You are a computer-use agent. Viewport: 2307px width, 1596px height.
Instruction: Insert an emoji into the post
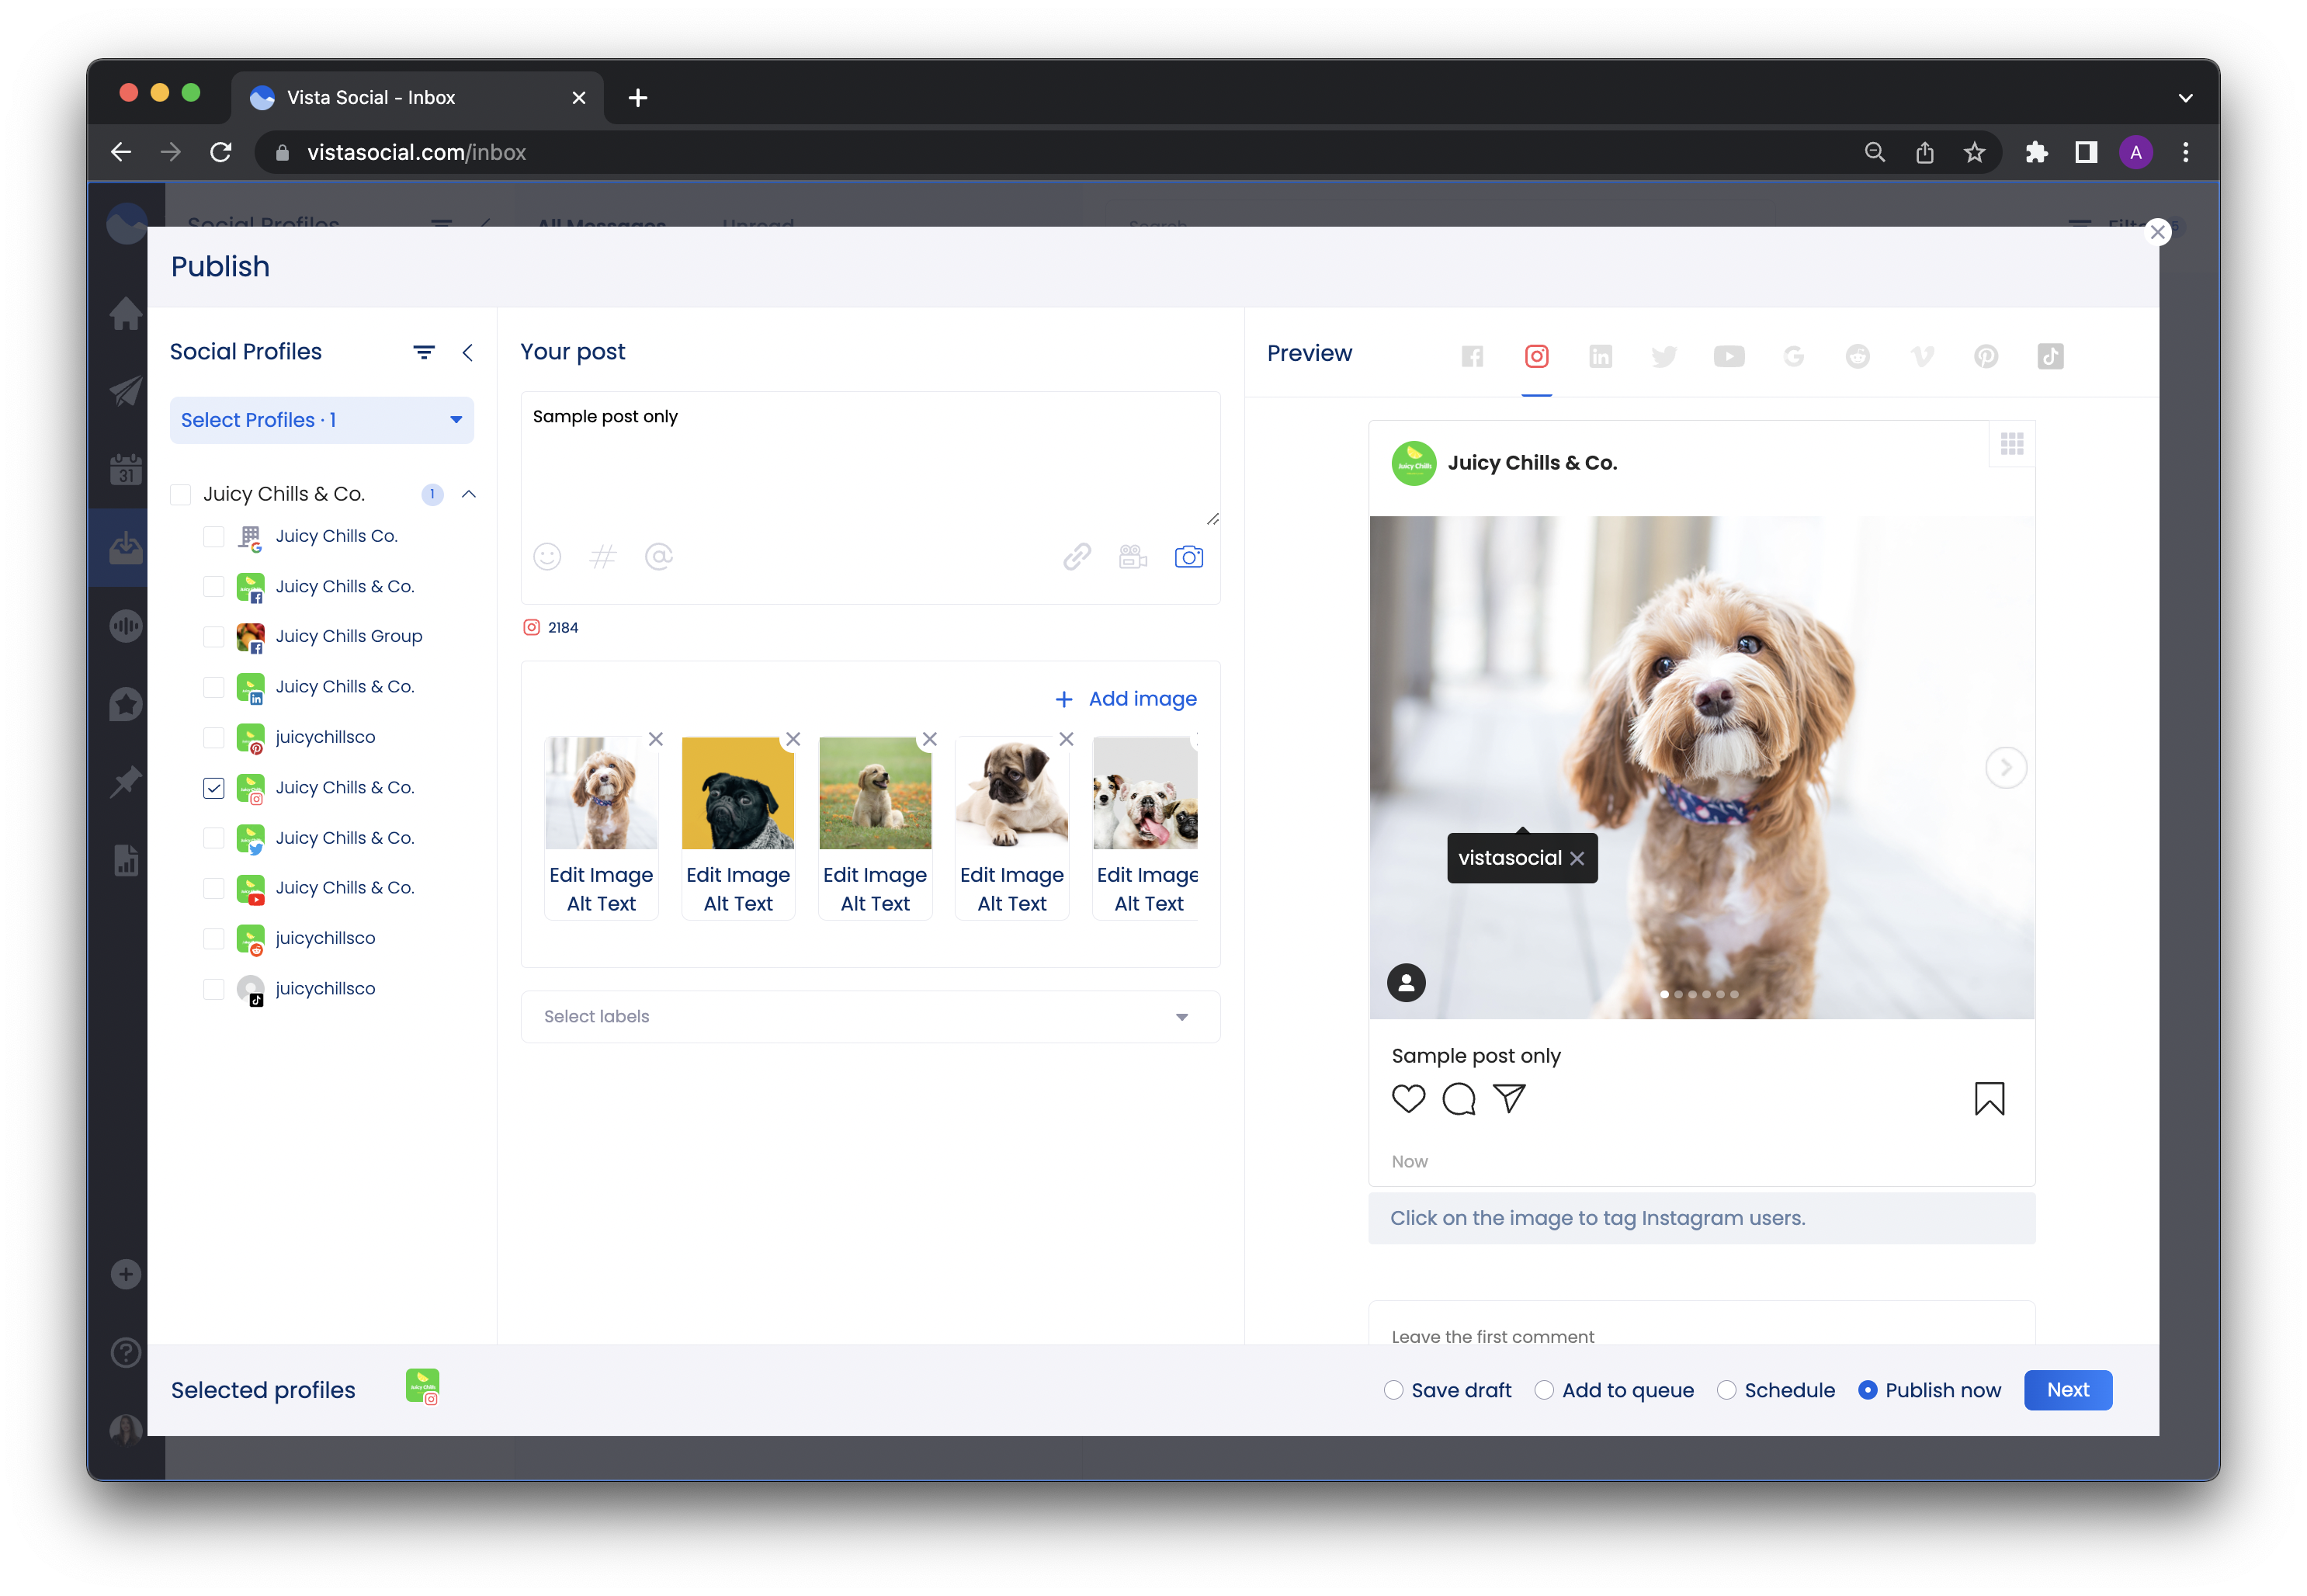(x=547, y=557)
